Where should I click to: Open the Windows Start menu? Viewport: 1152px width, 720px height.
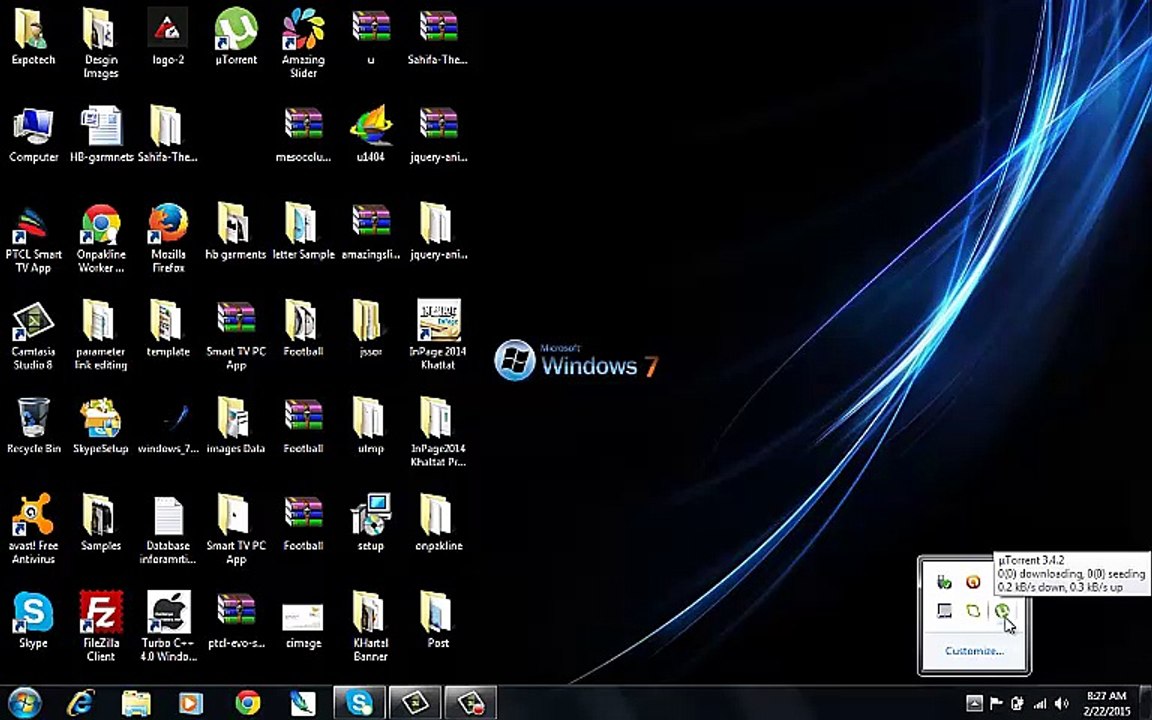click(23, 703)
